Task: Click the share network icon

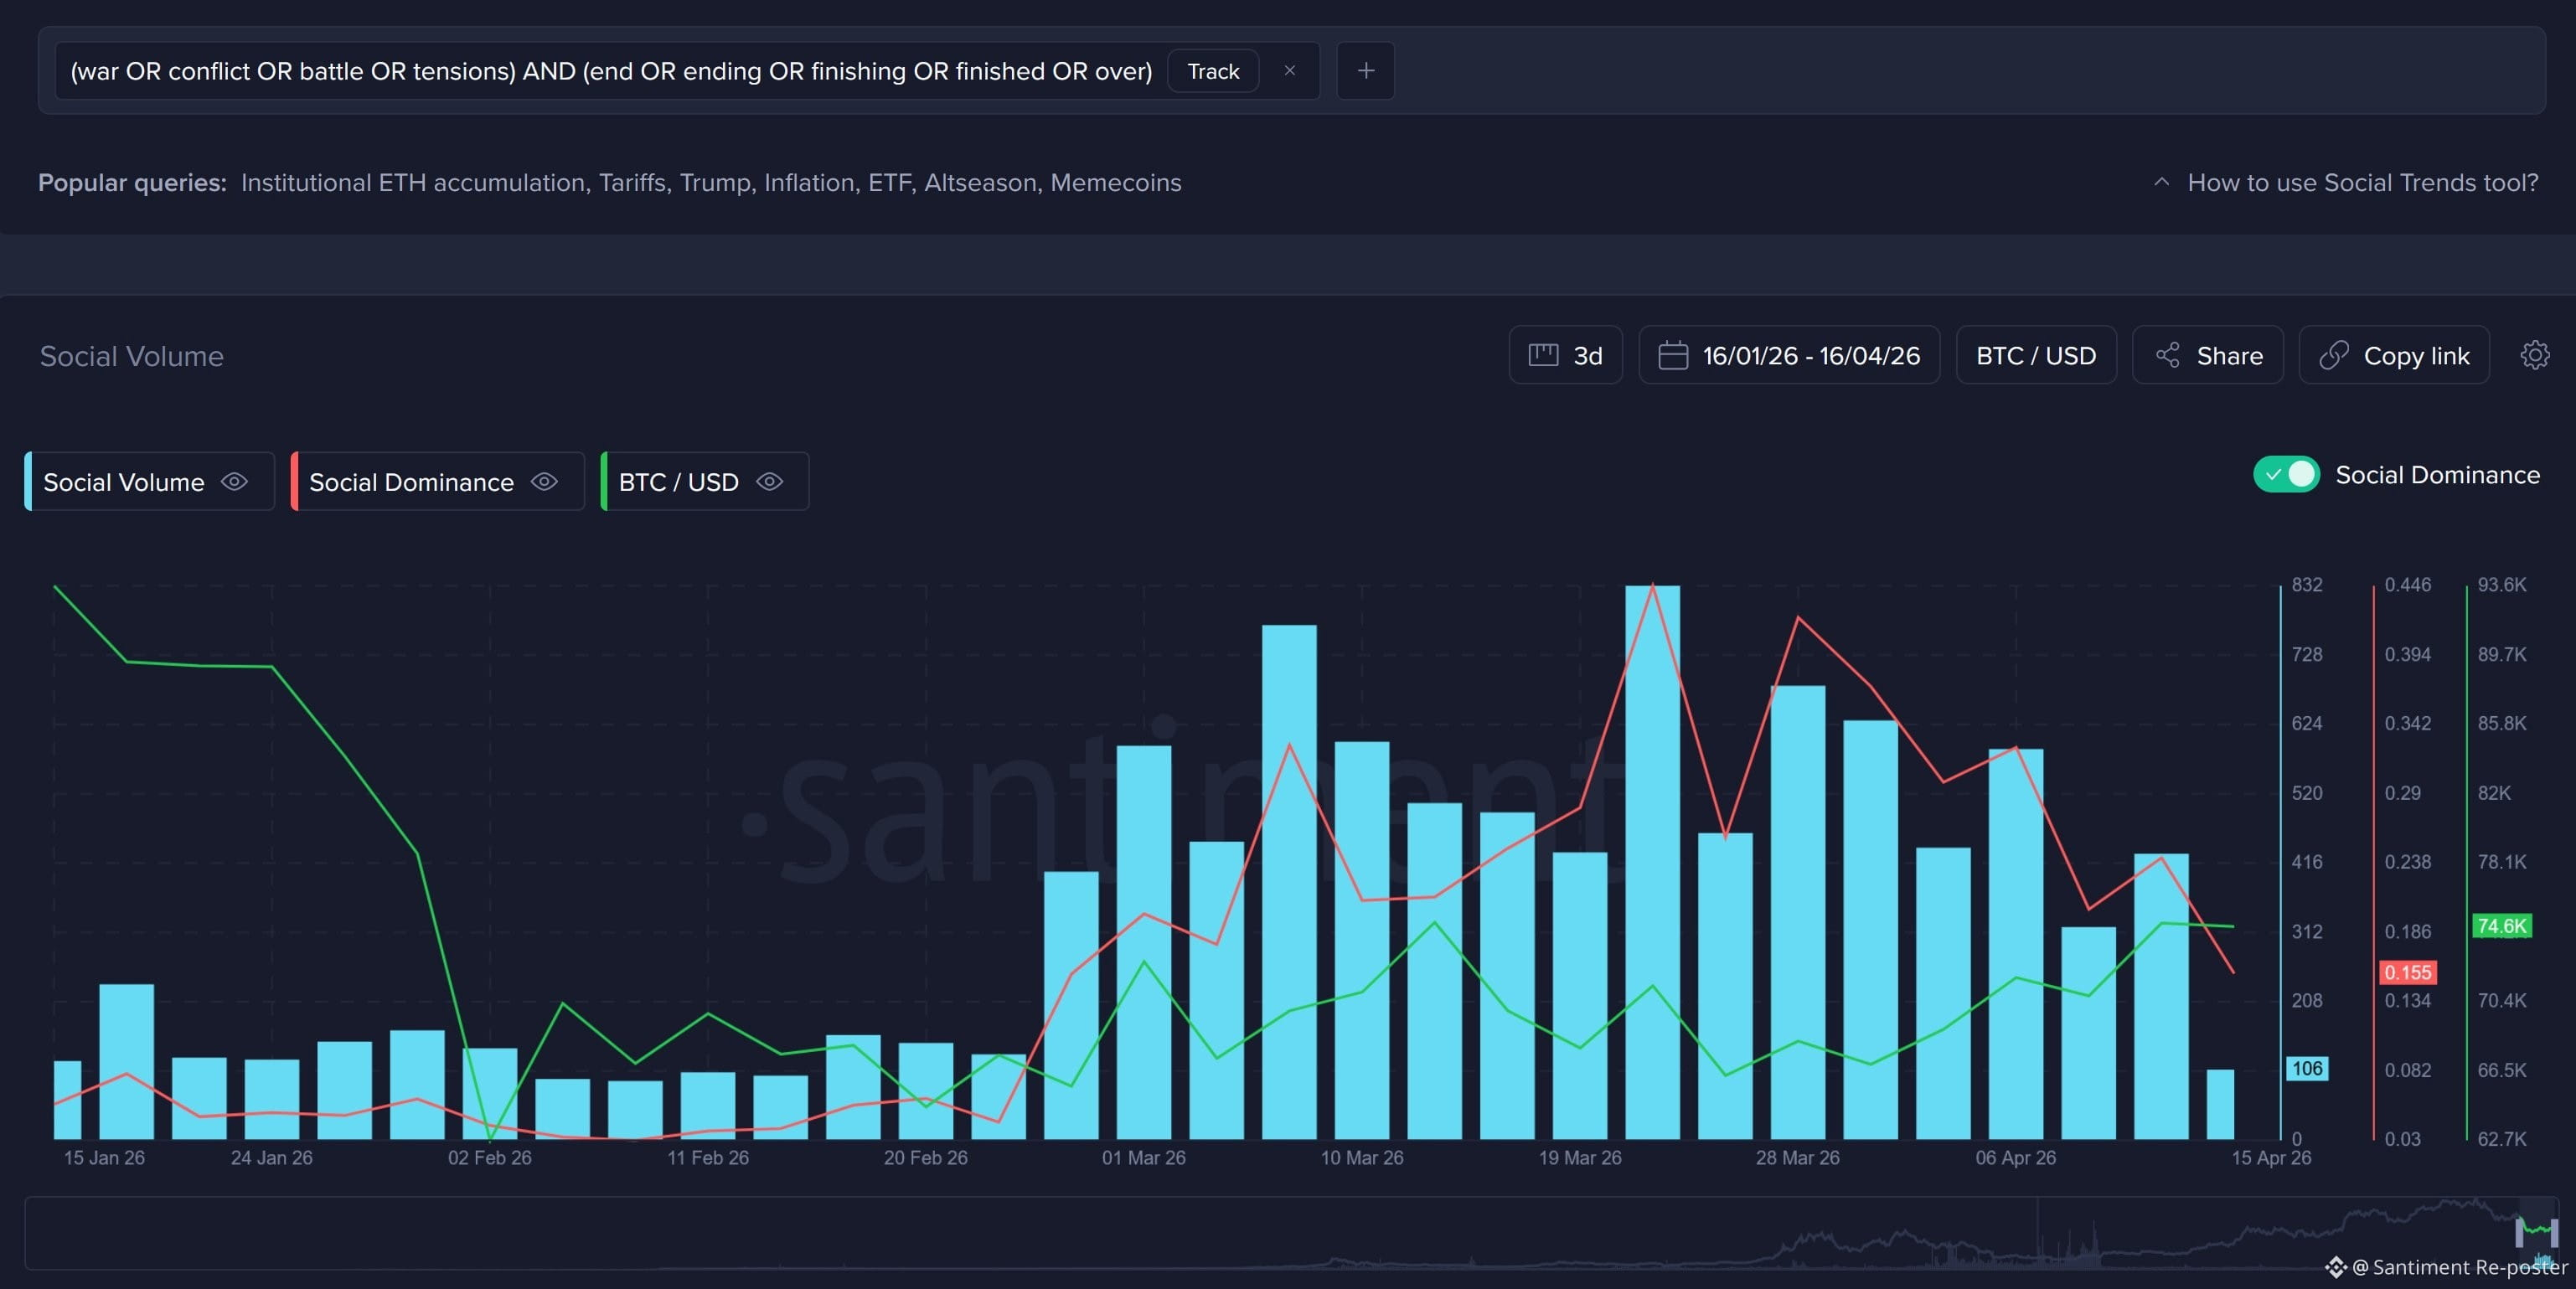Action: point(2168,355)
